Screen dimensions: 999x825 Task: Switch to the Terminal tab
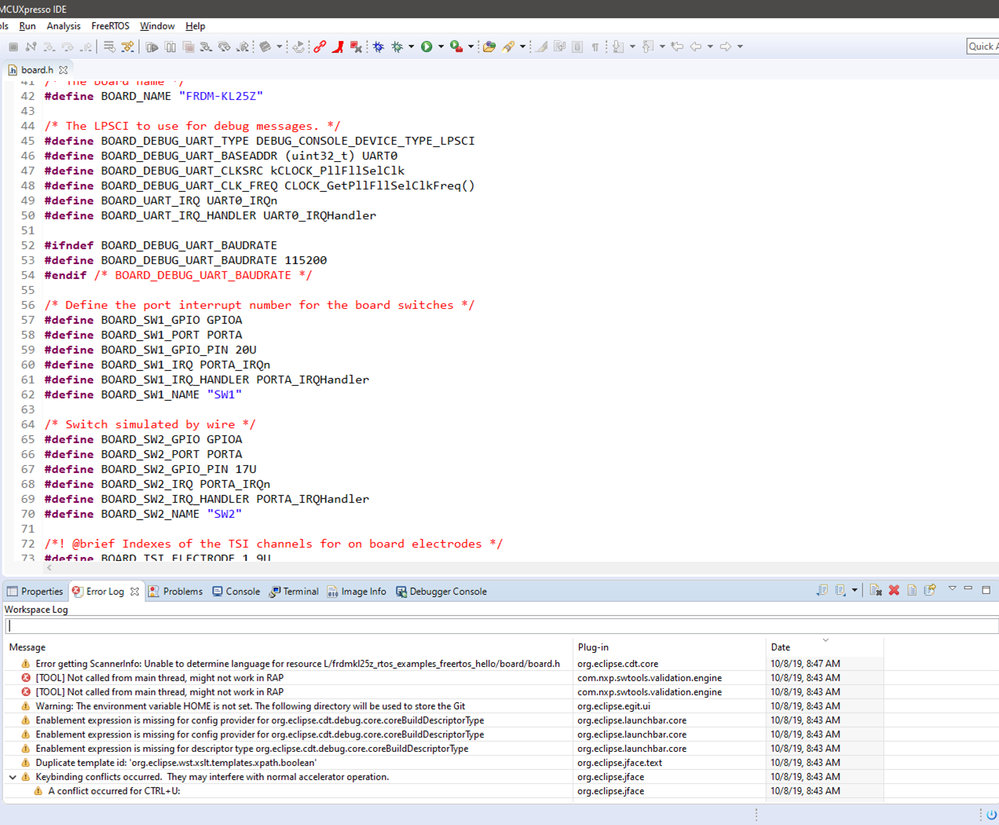tap(294, 591)
